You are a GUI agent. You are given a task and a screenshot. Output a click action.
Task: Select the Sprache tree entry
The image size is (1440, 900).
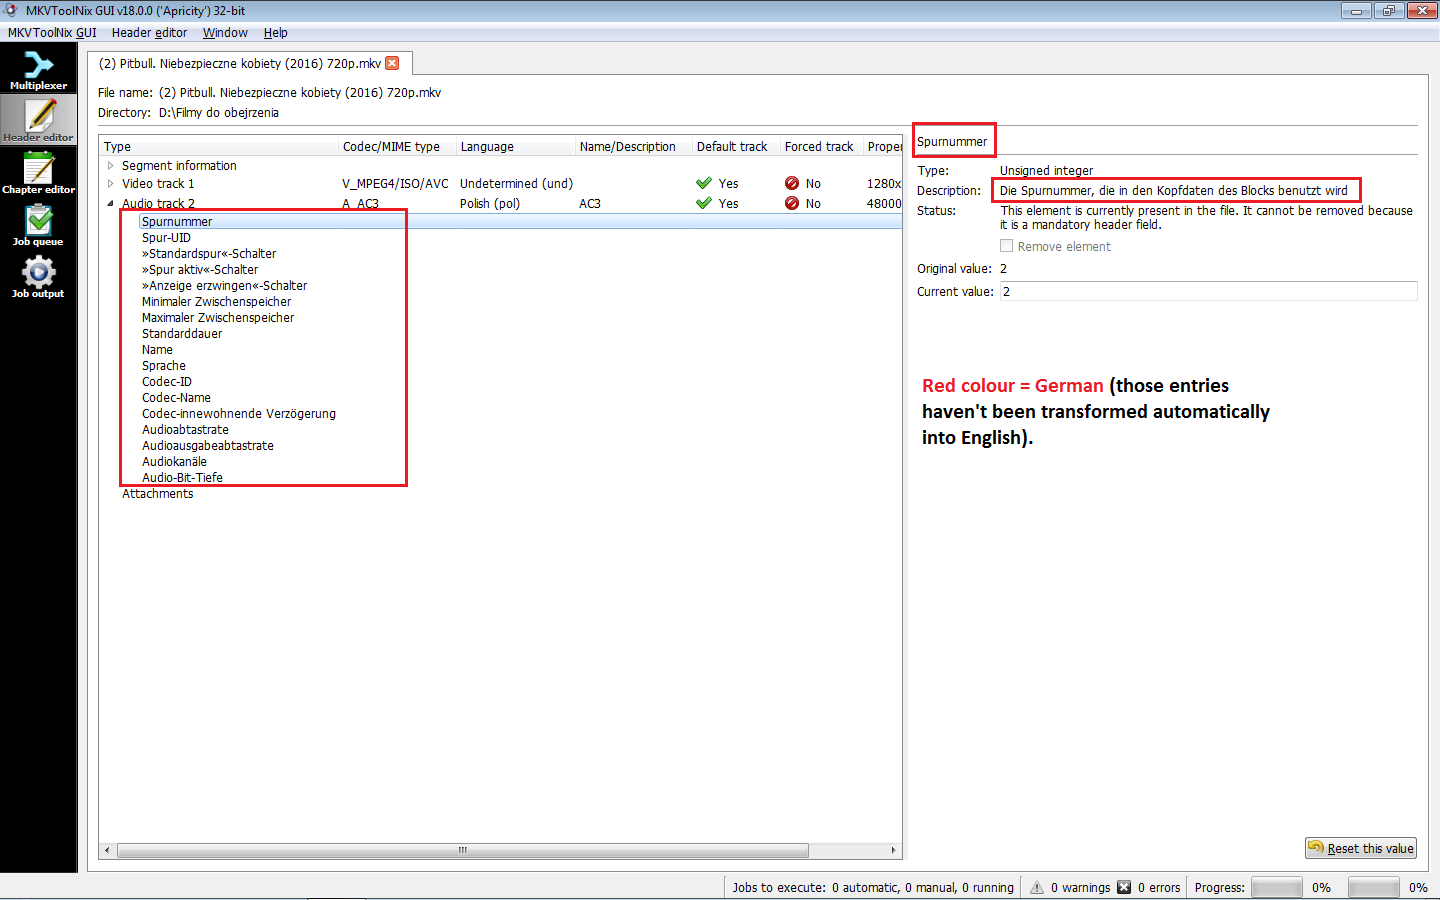pyautogui.click(x=164, y=366)
